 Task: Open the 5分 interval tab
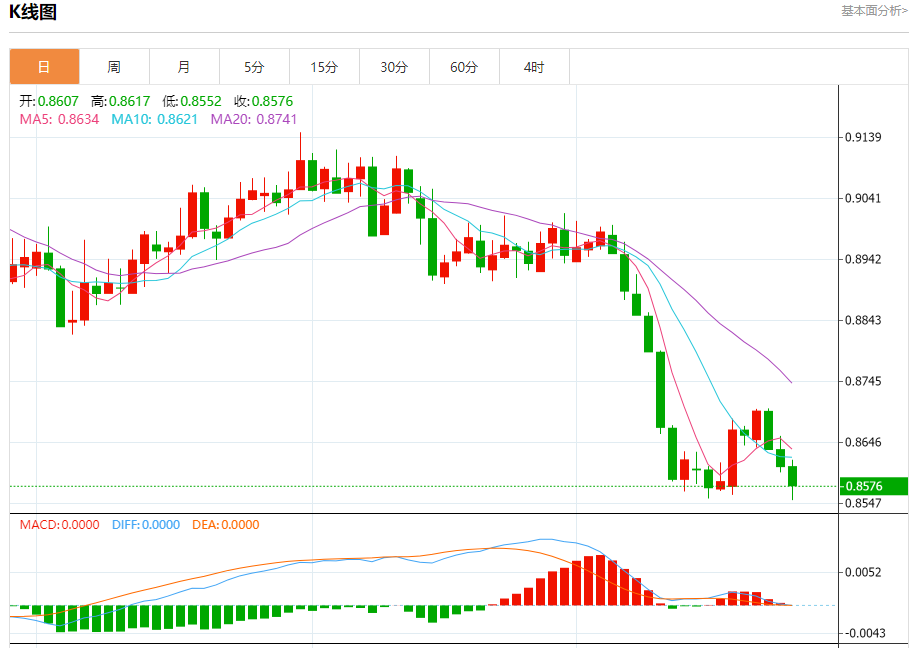254,67
